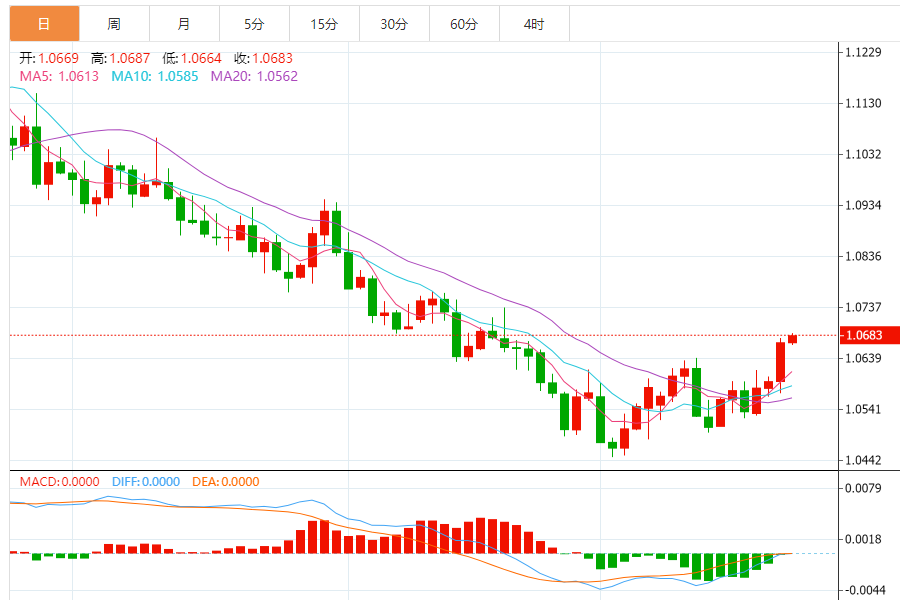
Task: Click the 1.1032 price axis label
Action: tap(863, 154)
